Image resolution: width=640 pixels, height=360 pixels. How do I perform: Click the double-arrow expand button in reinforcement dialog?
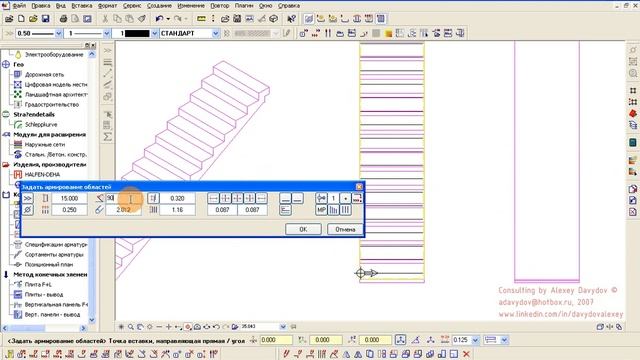pos(27,198)
